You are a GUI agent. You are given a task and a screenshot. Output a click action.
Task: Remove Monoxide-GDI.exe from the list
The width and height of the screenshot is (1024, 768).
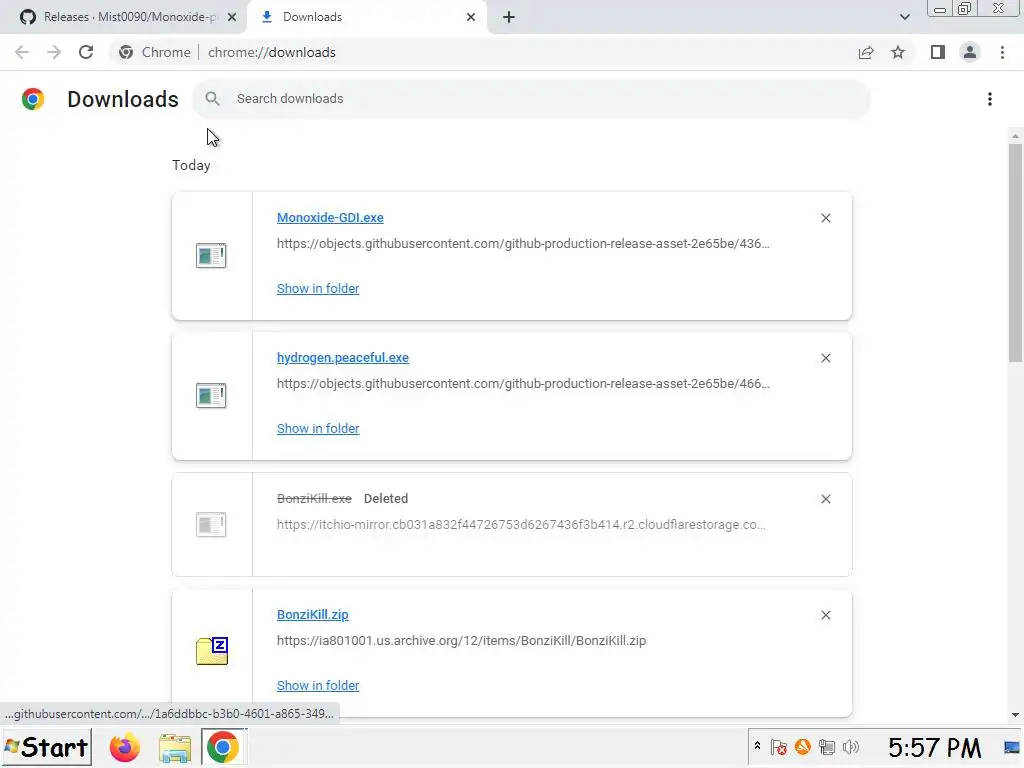point(825,218)
